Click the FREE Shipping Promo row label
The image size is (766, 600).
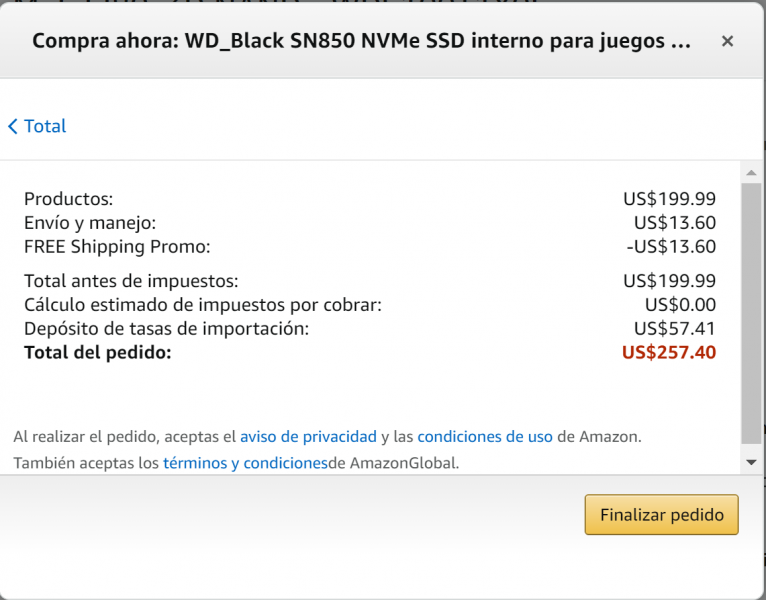pyautogui.click(x=117, y=247)
